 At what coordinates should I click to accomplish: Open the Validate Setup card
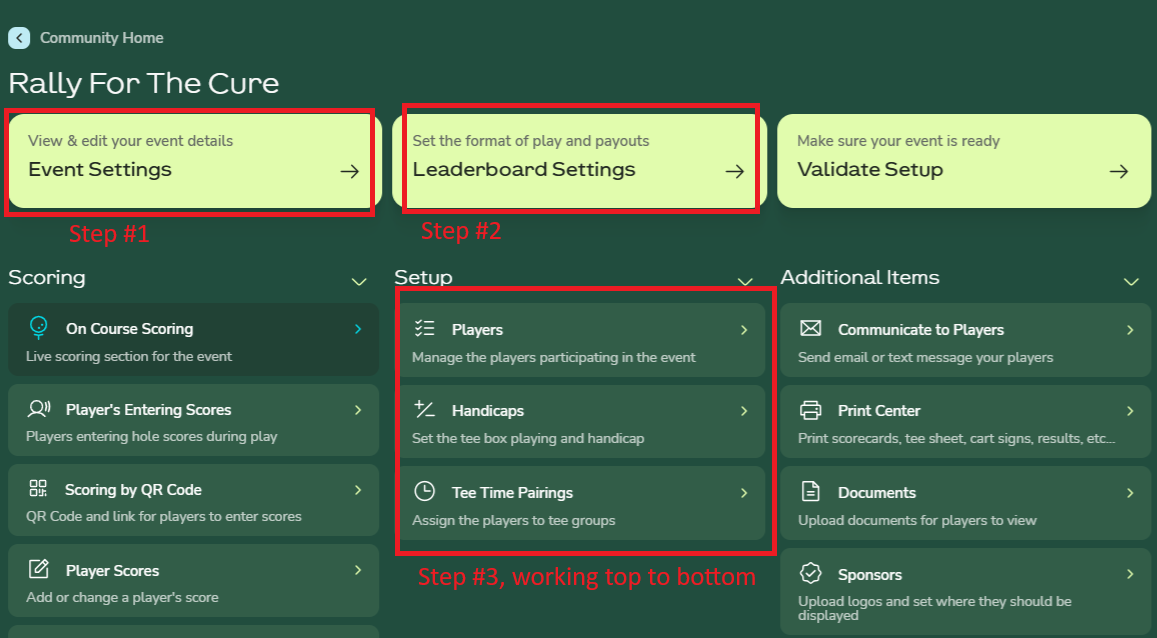coord(964,161)
